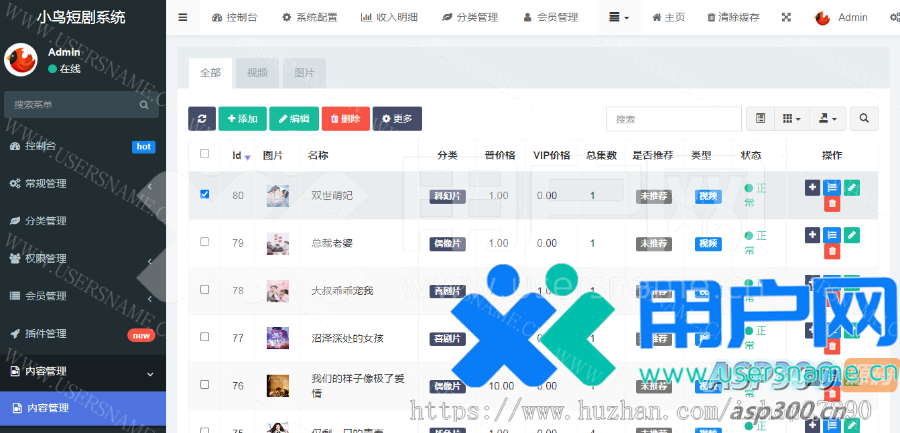The width and height of the screenshot is (900, 433).
Task: Click the advanced search magnifier button
Action: tap(864, 118)
